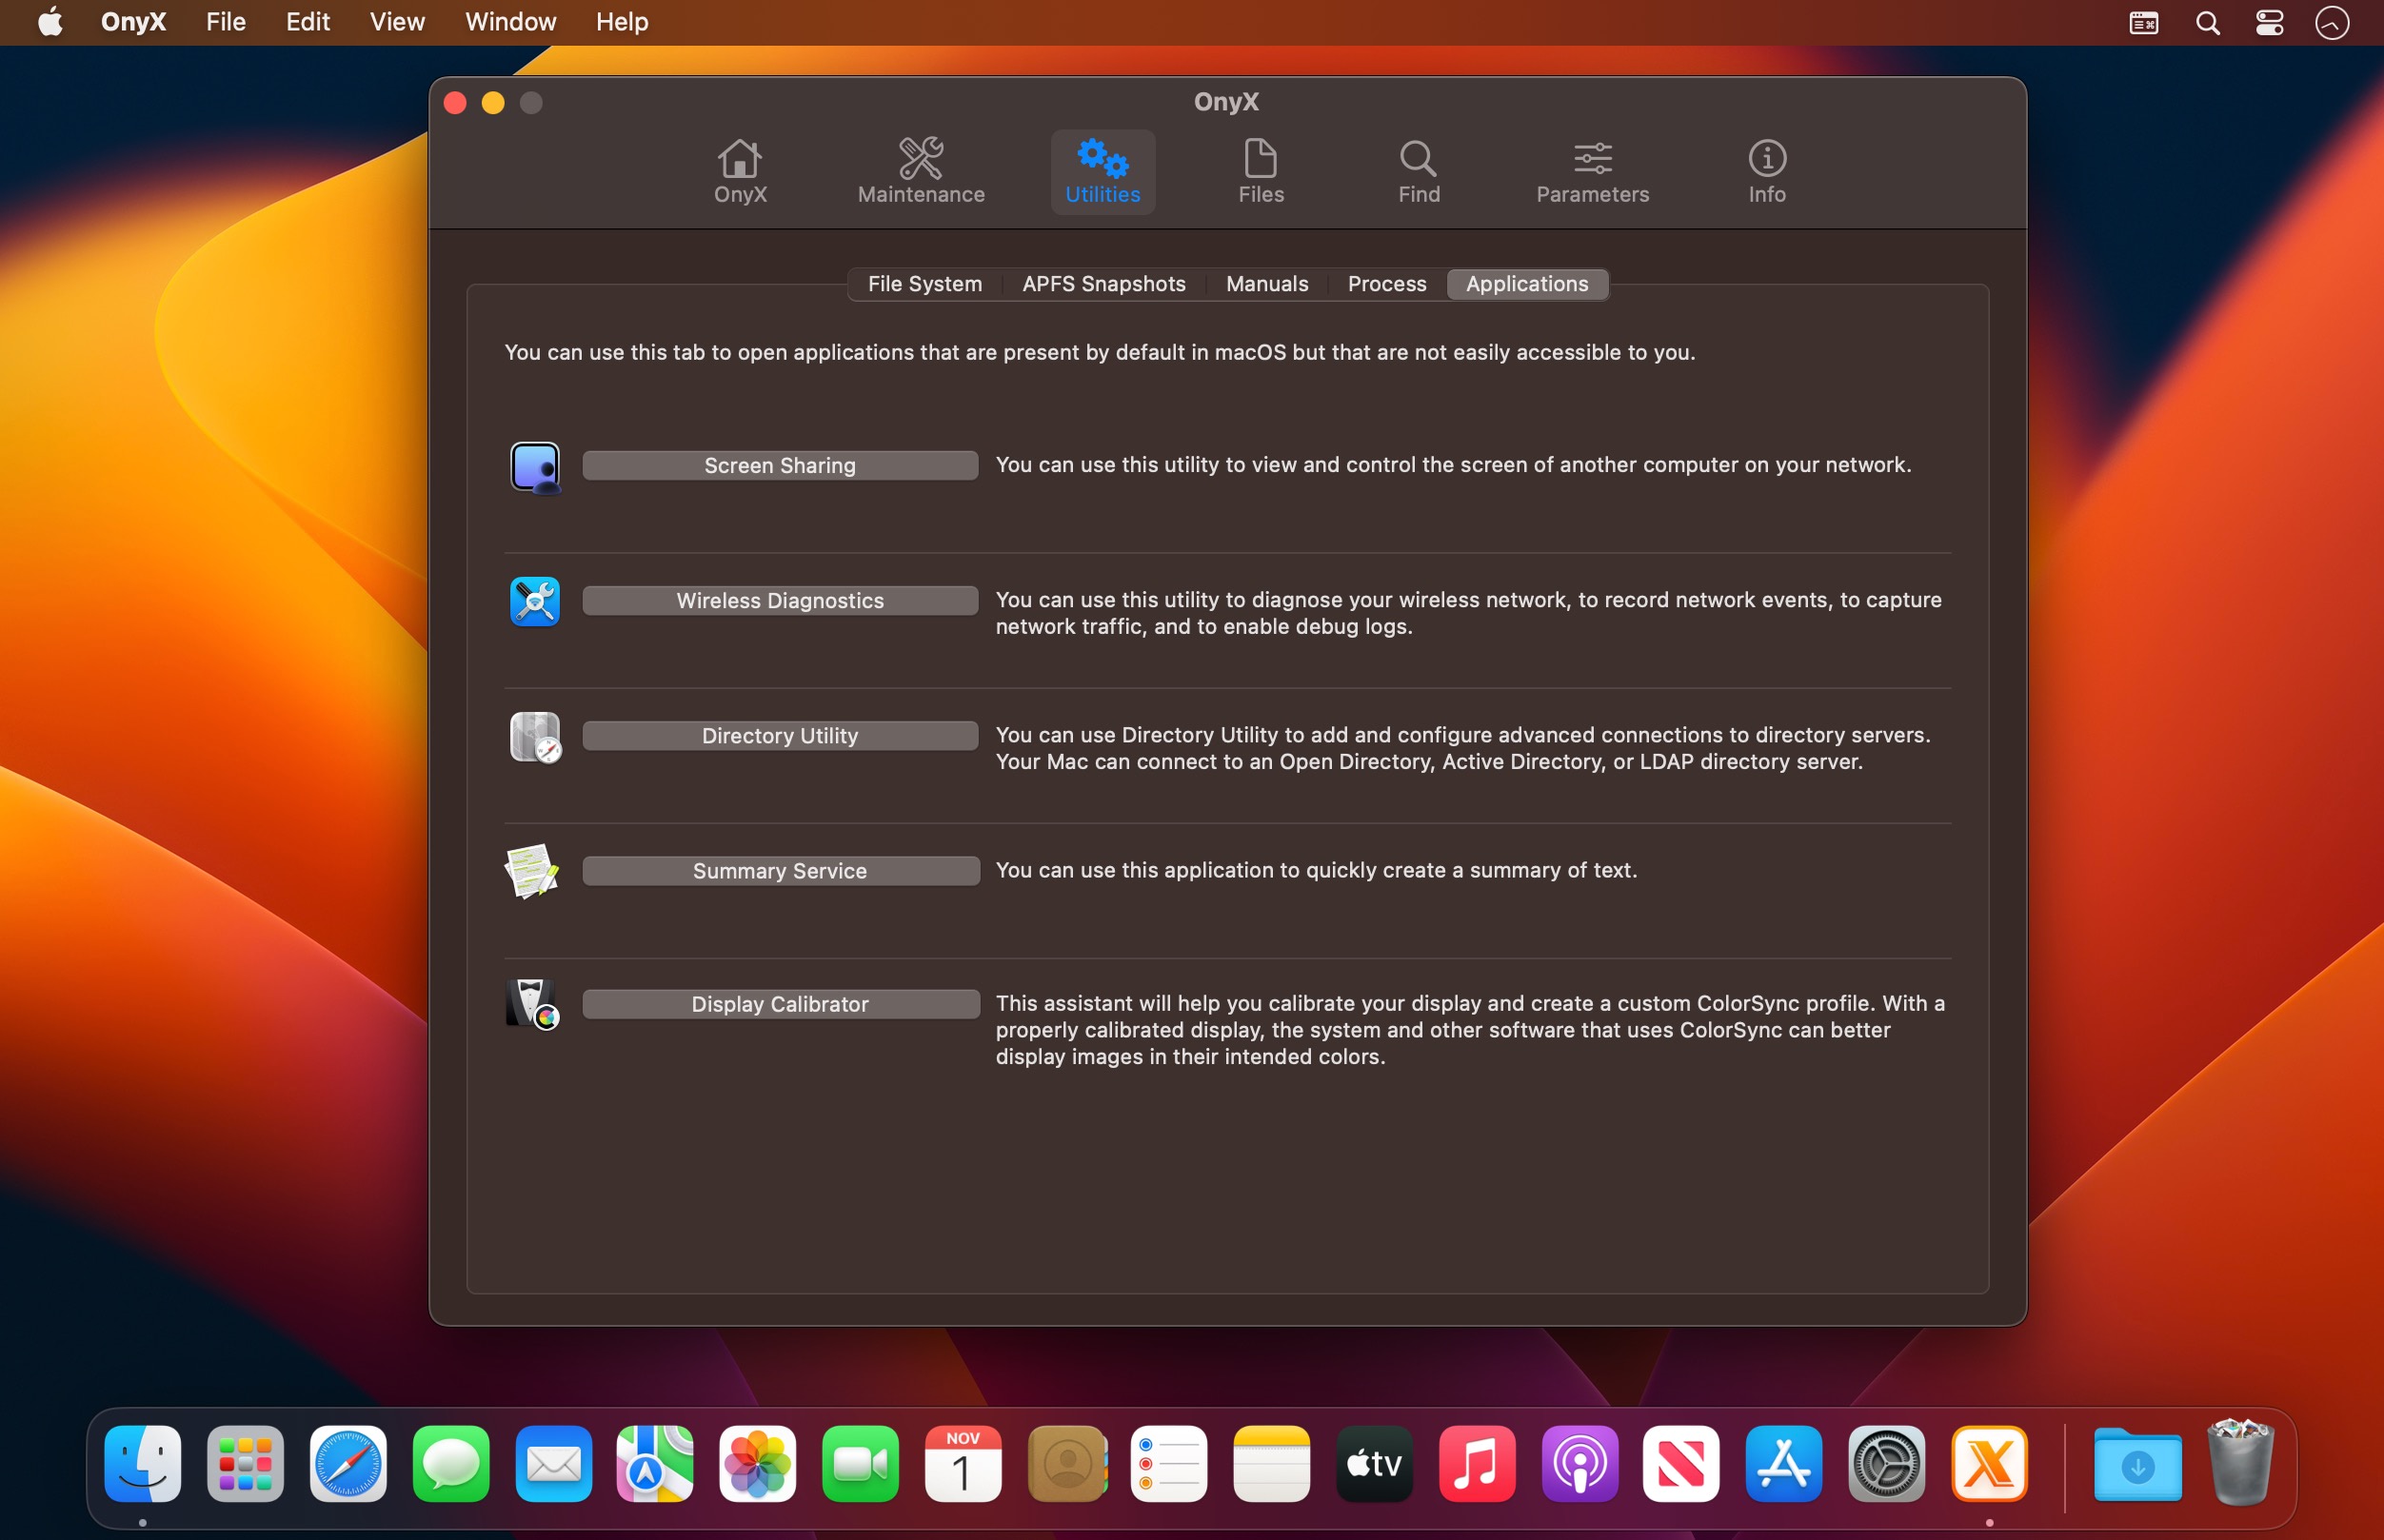The height and width of the screenshot is (1540, 2384).
Task: Show the Info toolbar section
Action: click(x=1766, y=171)
